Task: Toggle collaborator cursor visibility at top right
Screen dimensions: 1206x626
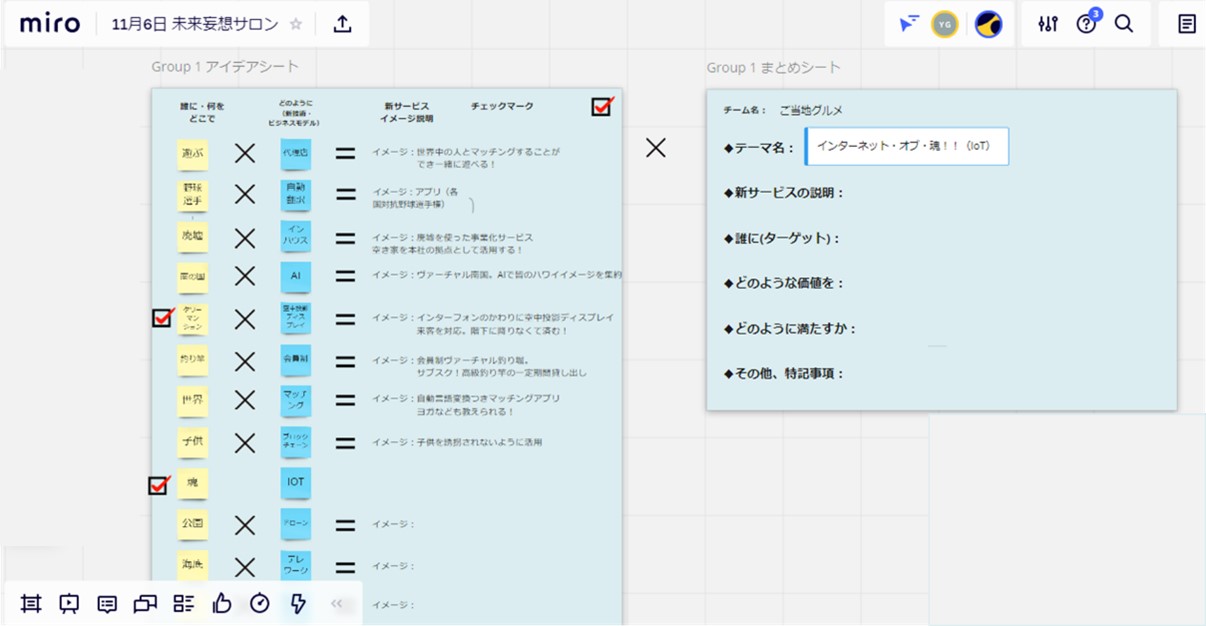Action: coord(908,23)
